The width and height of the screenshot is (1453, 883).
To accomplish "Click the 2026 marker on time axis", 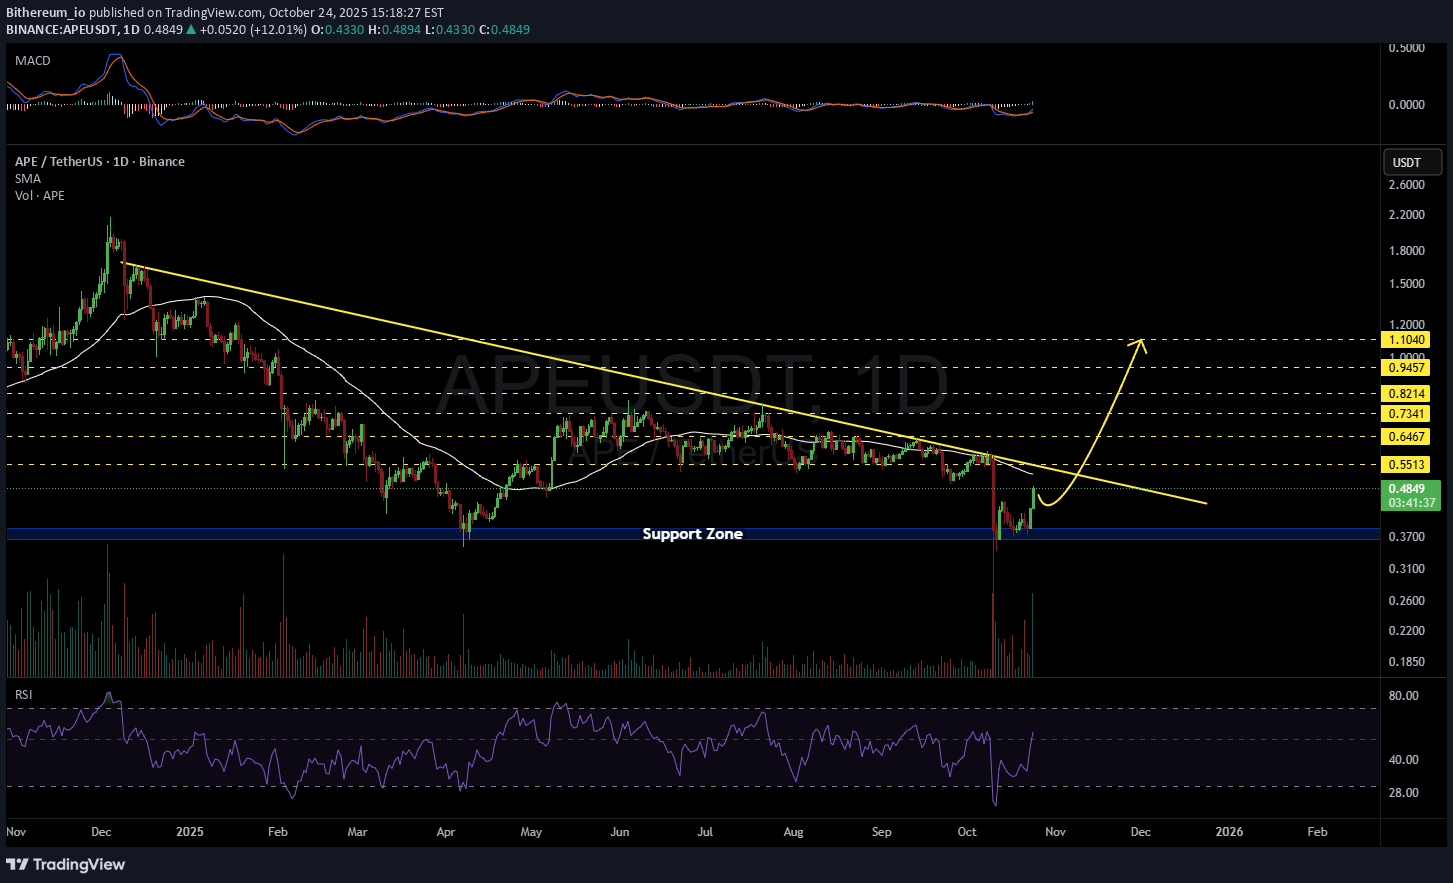I will (1229, 832).
